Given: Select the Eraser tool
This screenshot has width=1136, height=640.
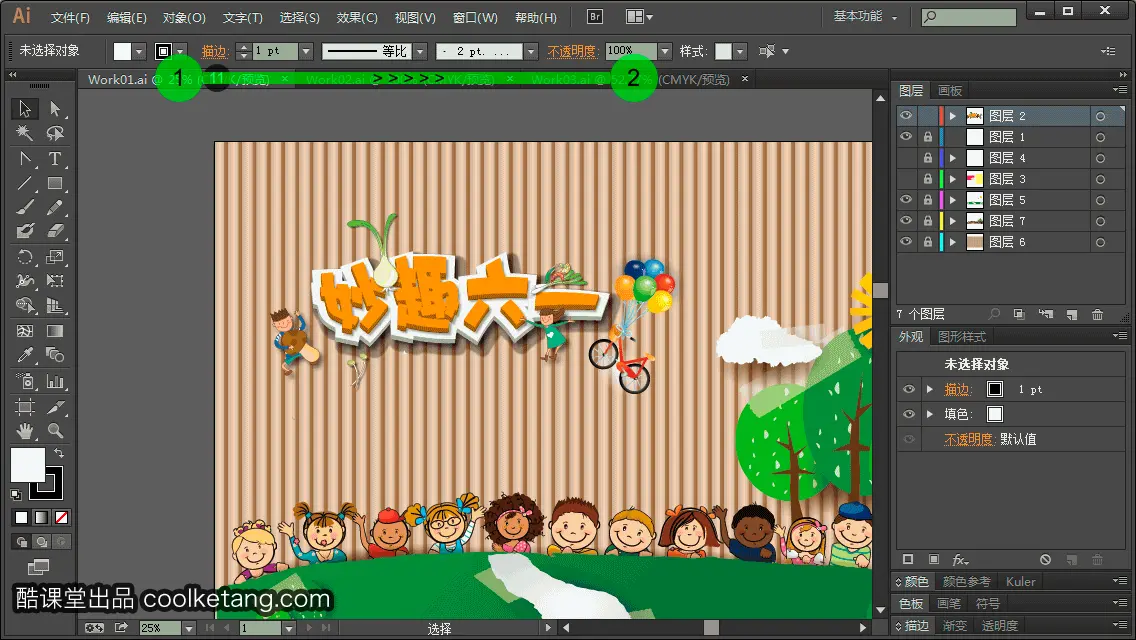Looking at the screenshot, I should 55,231.
